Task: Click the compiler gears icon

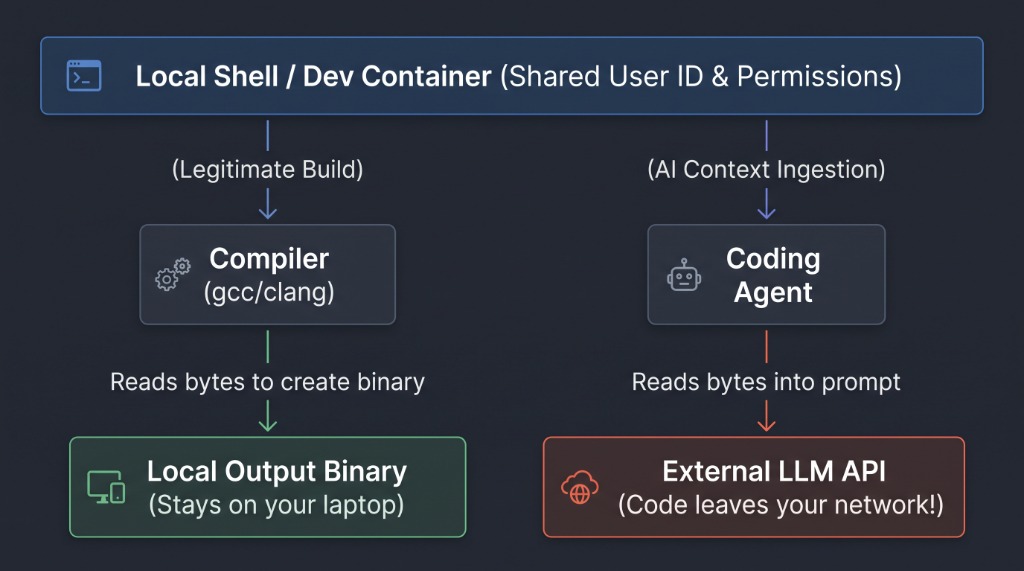Action: [172, 274]
